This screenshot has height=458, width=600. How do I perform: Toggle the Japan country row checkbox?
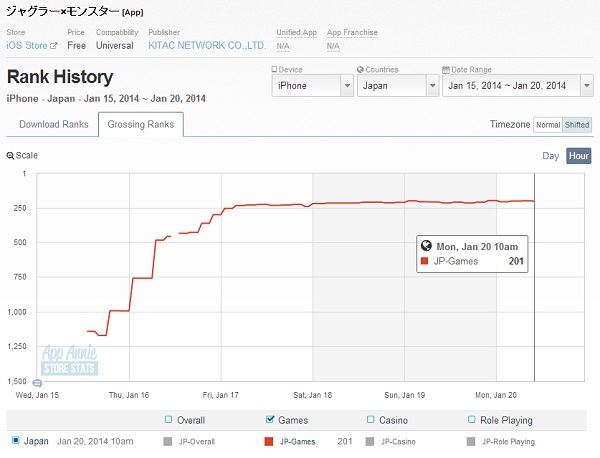pos(16,440)
